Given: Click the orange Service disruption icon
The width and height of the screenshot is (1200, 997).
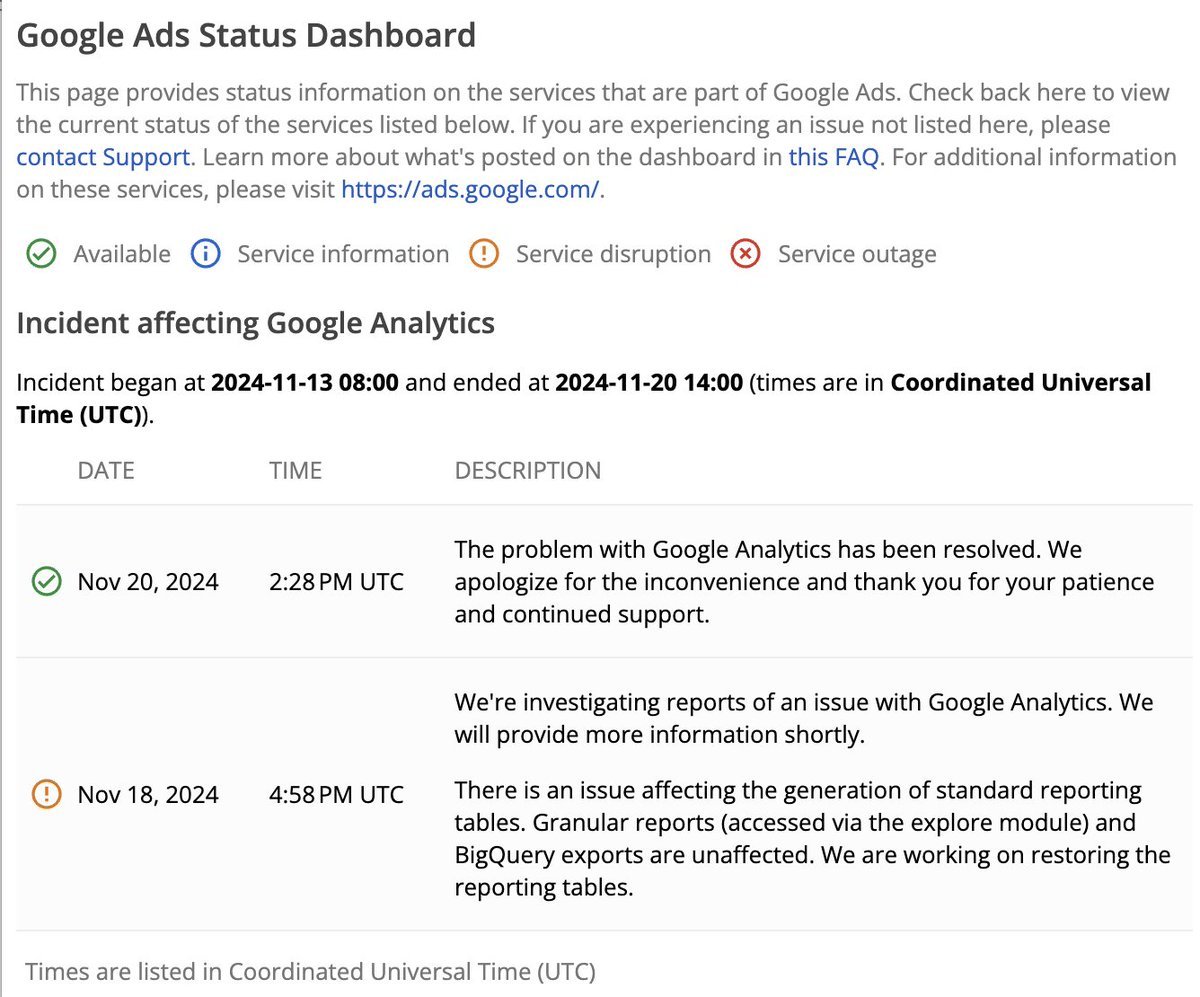Looking at the screenshot, I should click(484, 254).
